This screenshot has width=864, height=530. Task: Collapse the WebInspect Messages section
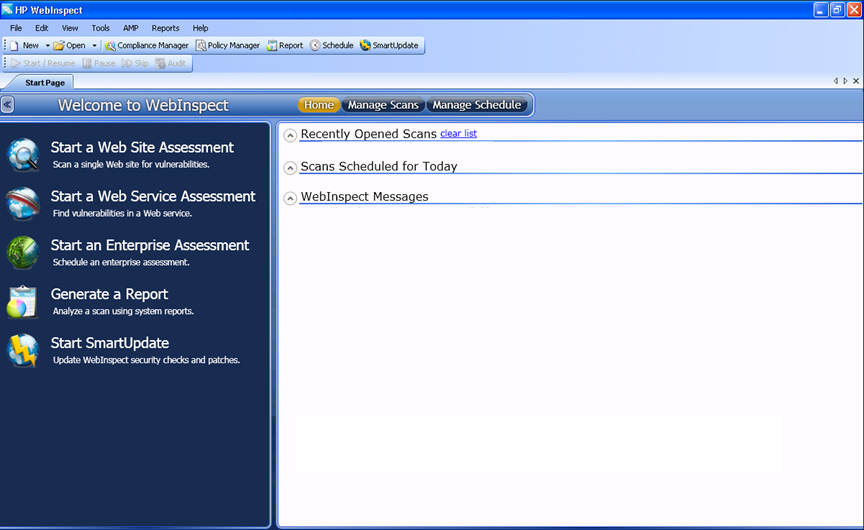pos(290,198)
